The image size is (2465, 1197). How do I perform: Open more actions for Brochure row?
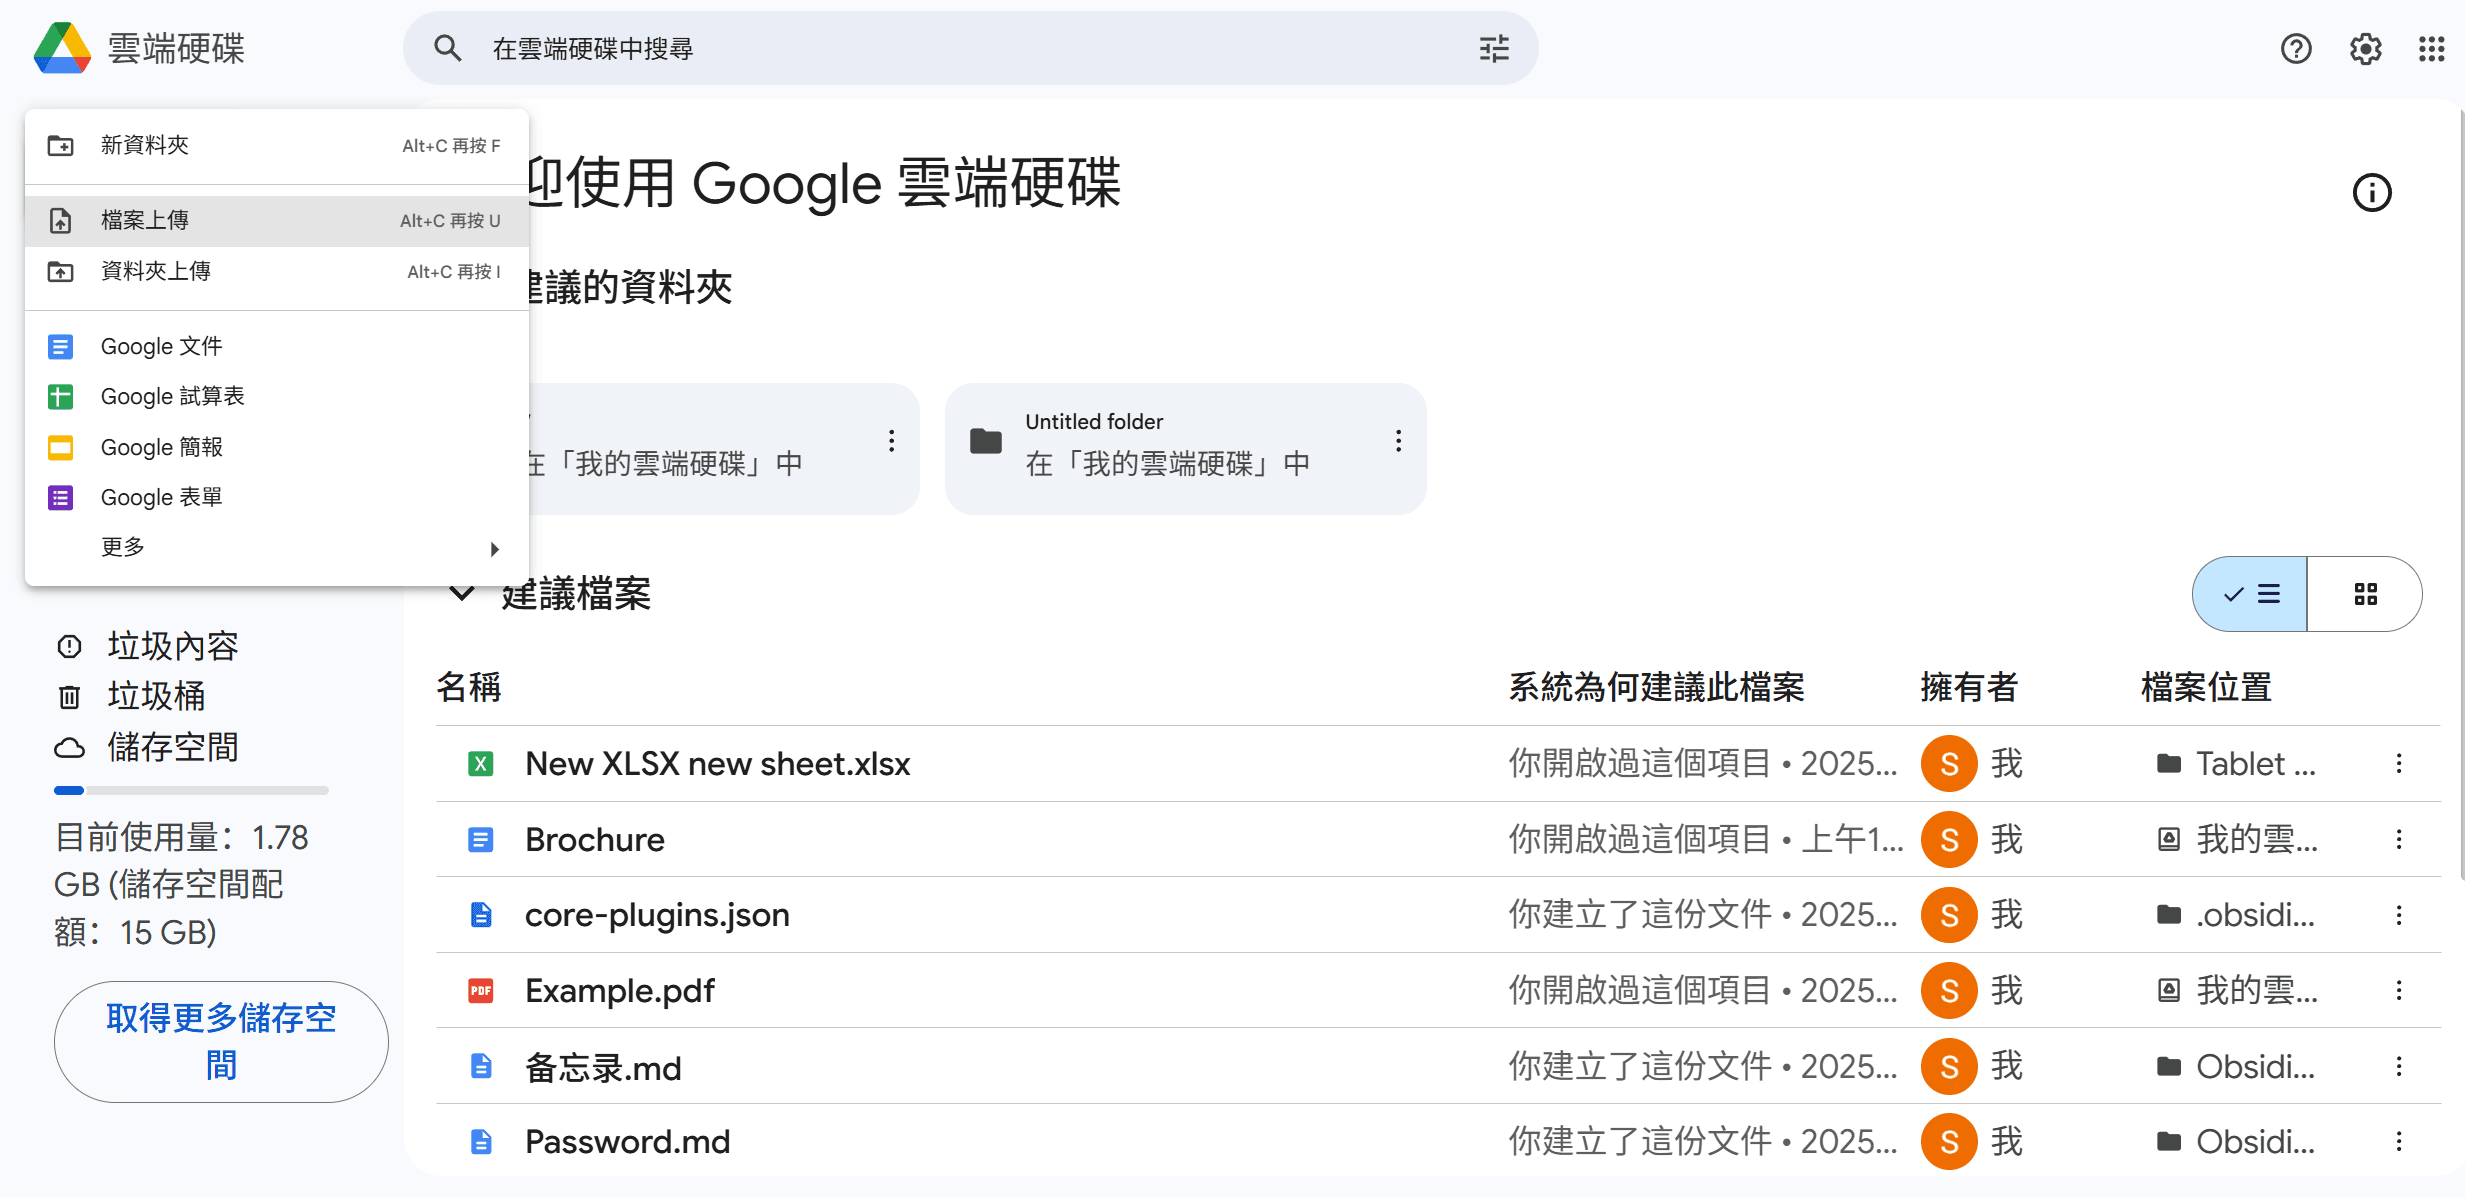pos(2399,840)
